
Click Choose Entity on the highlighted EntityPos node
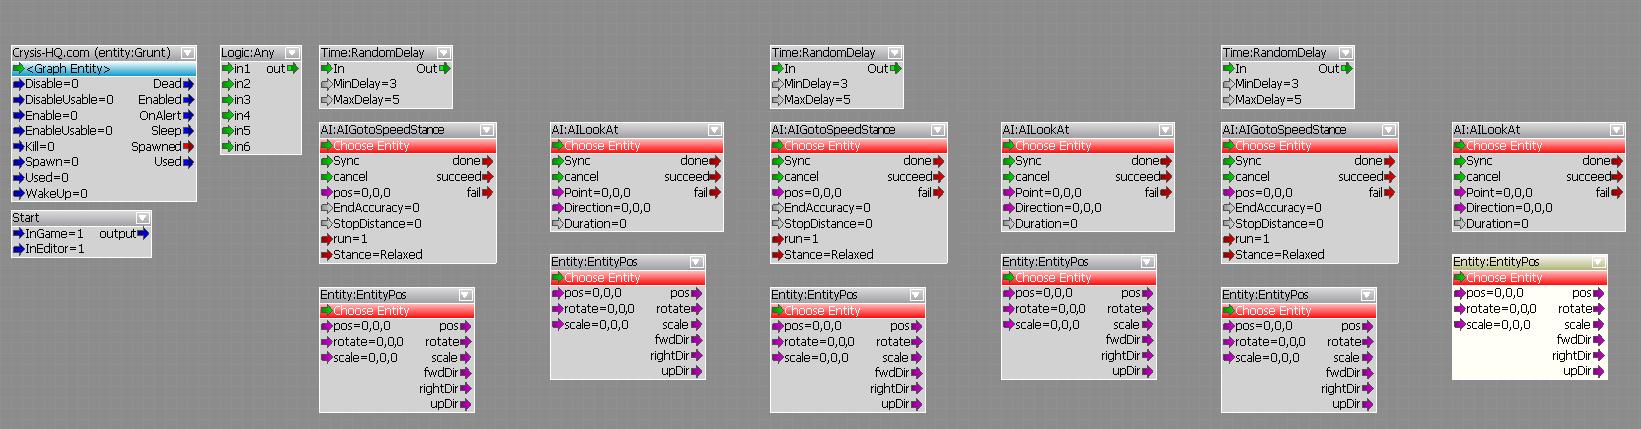click(x=1504, y=278)
